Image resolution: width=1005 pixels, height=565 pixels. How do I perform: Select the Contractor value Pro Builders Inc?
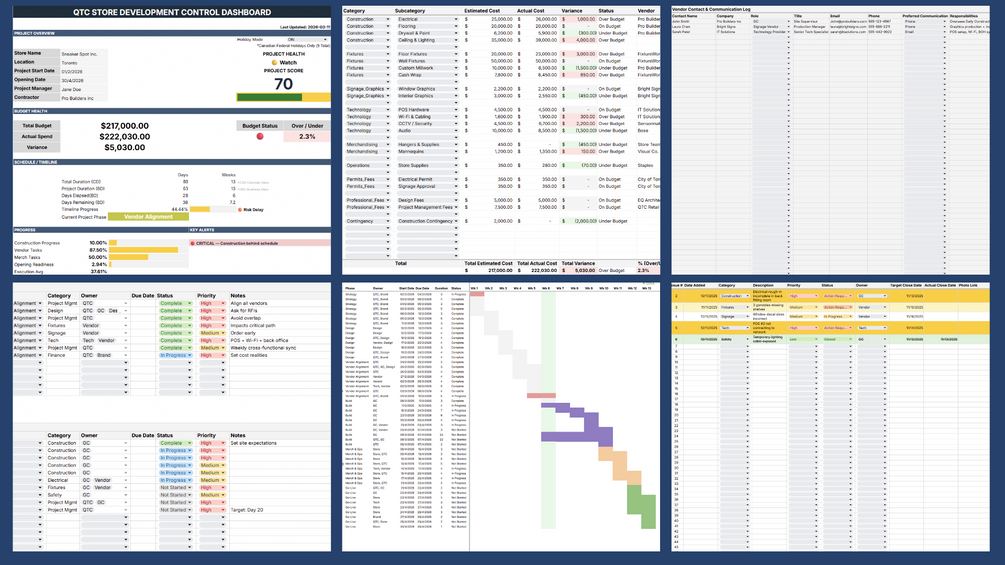click(x=84, y=99)
